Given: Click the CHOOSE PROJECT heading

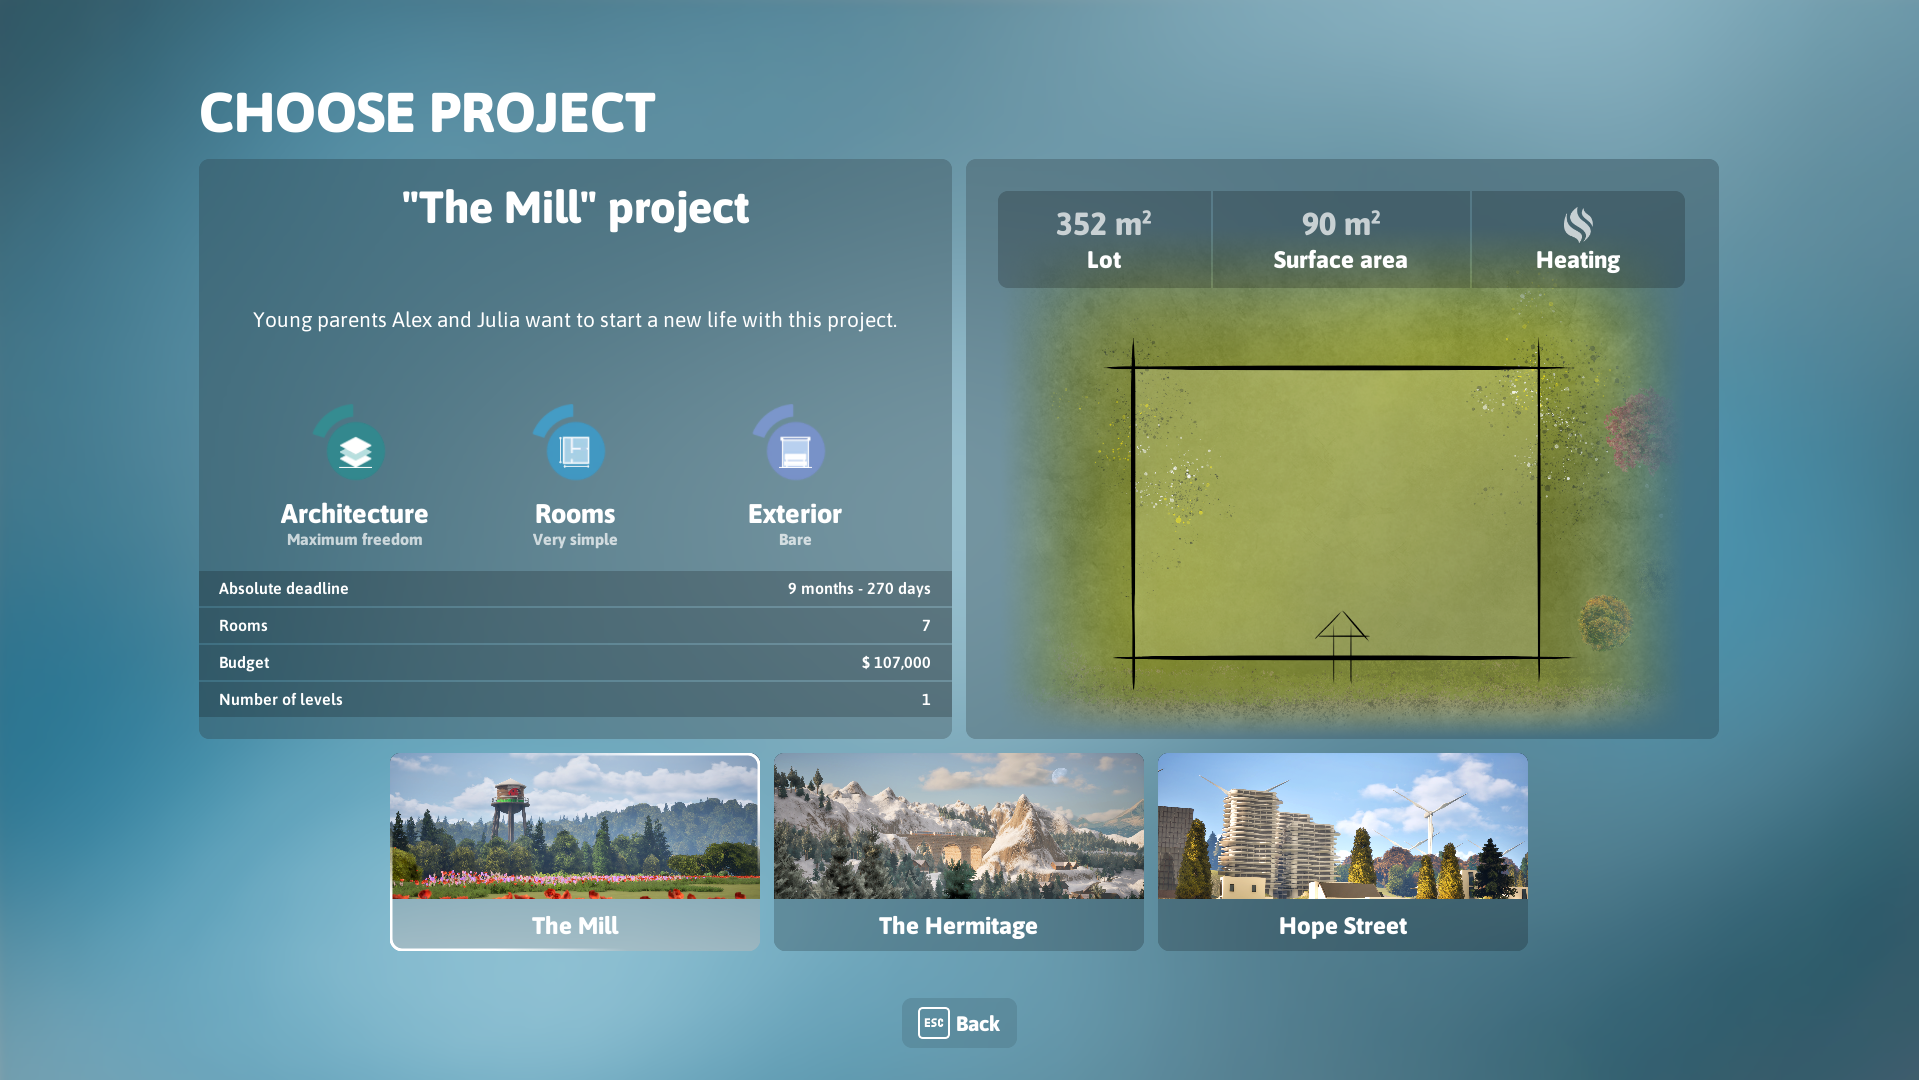Looking at the screenshot, I should (x=427, y=112).
